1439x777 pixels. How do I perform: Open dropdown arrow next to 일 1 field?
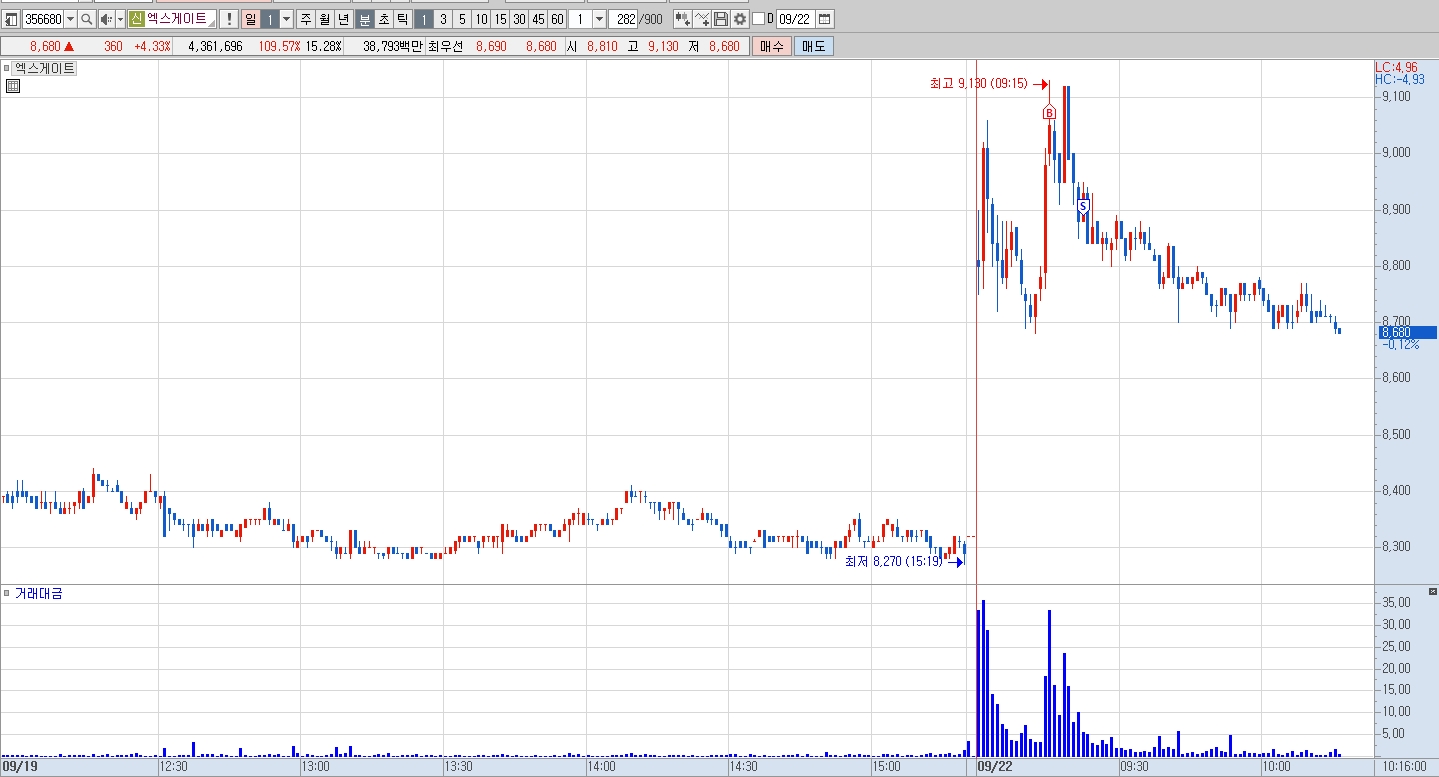pos(286,19)
